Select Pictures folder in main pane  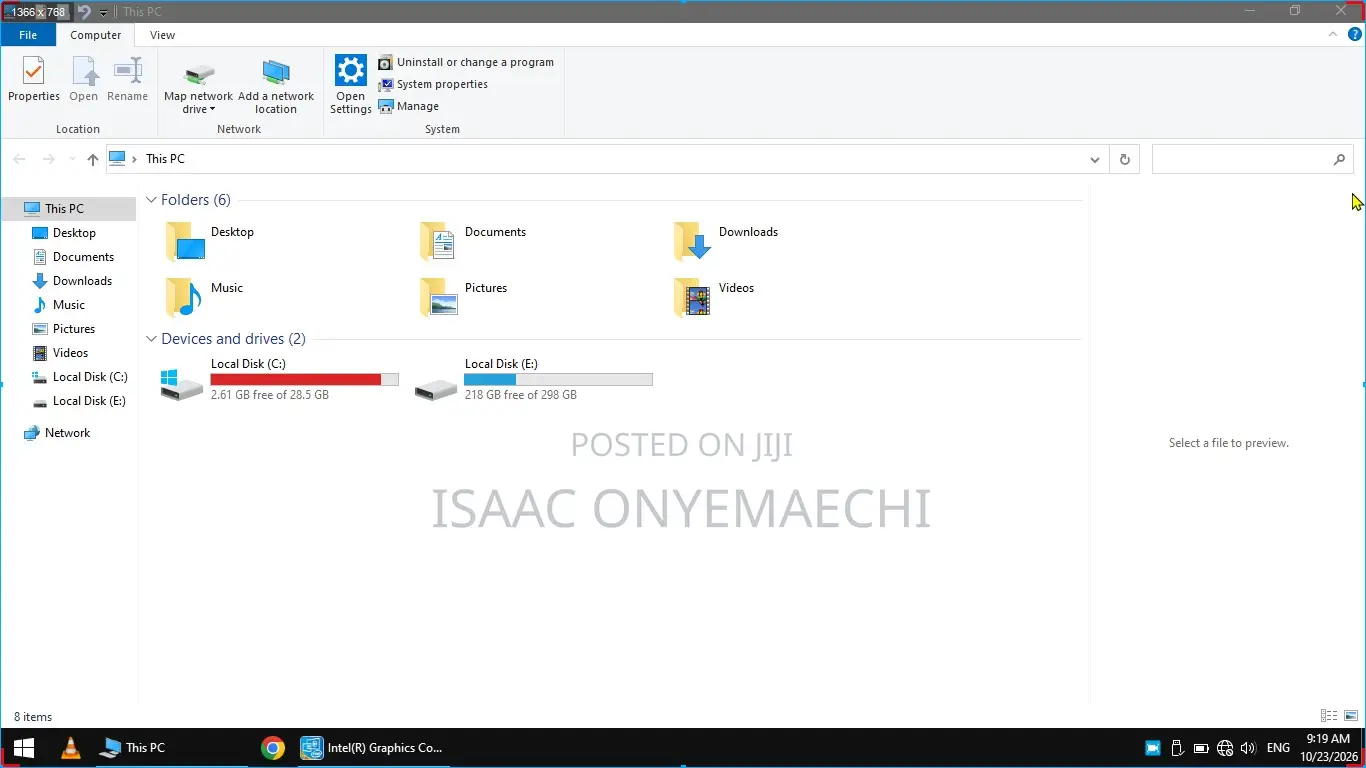[x=463, y=297]
